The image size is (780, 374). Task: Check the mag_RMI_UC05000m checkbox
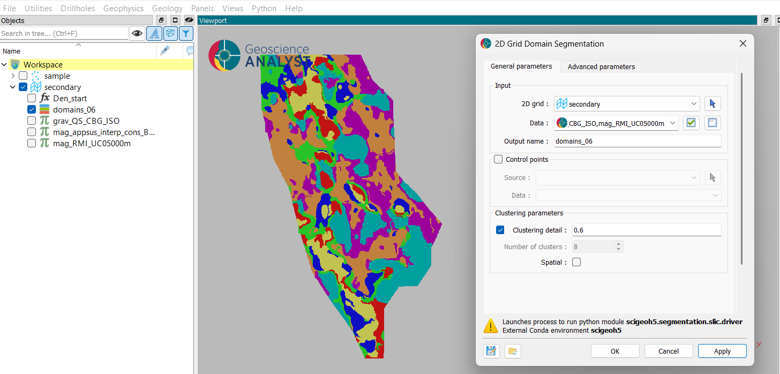[x=31, y=144]
